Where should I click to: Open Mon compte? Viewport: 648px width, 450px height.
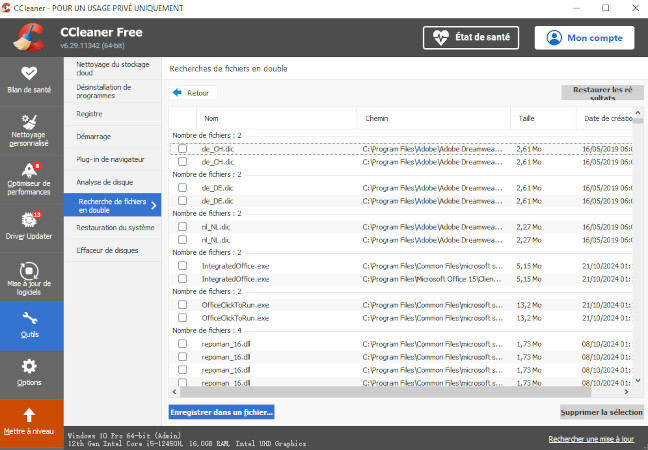[584, 38]
